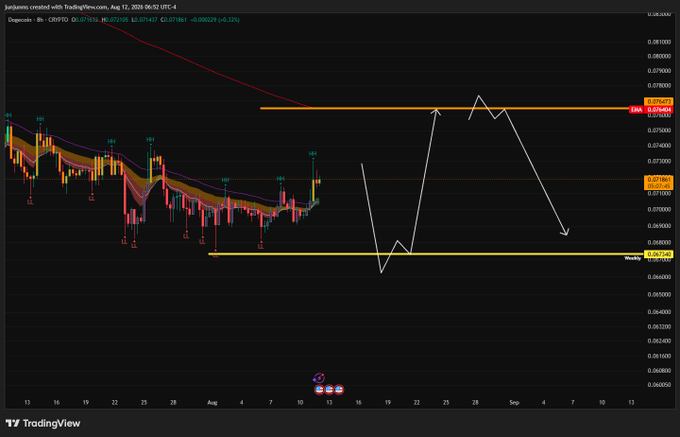
Task: Click the 0.078000 price axis label
Action: (x=659, y=86)
